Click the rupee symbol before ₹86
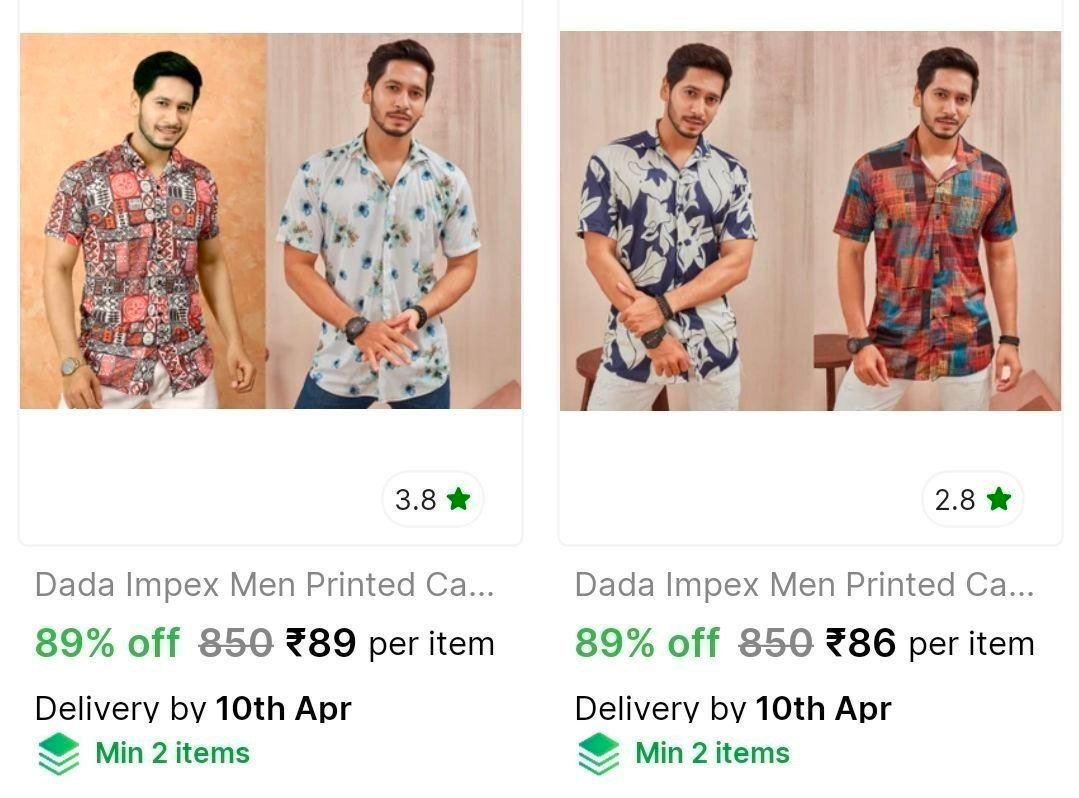The image size is (1079, 798). pos(835,643)
